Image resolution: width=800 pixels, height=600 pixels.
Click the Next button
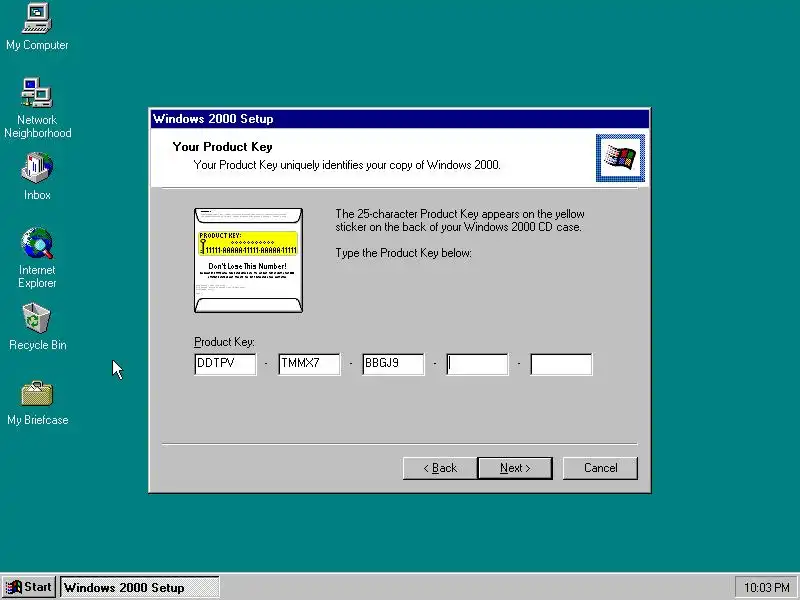(515, 468)
